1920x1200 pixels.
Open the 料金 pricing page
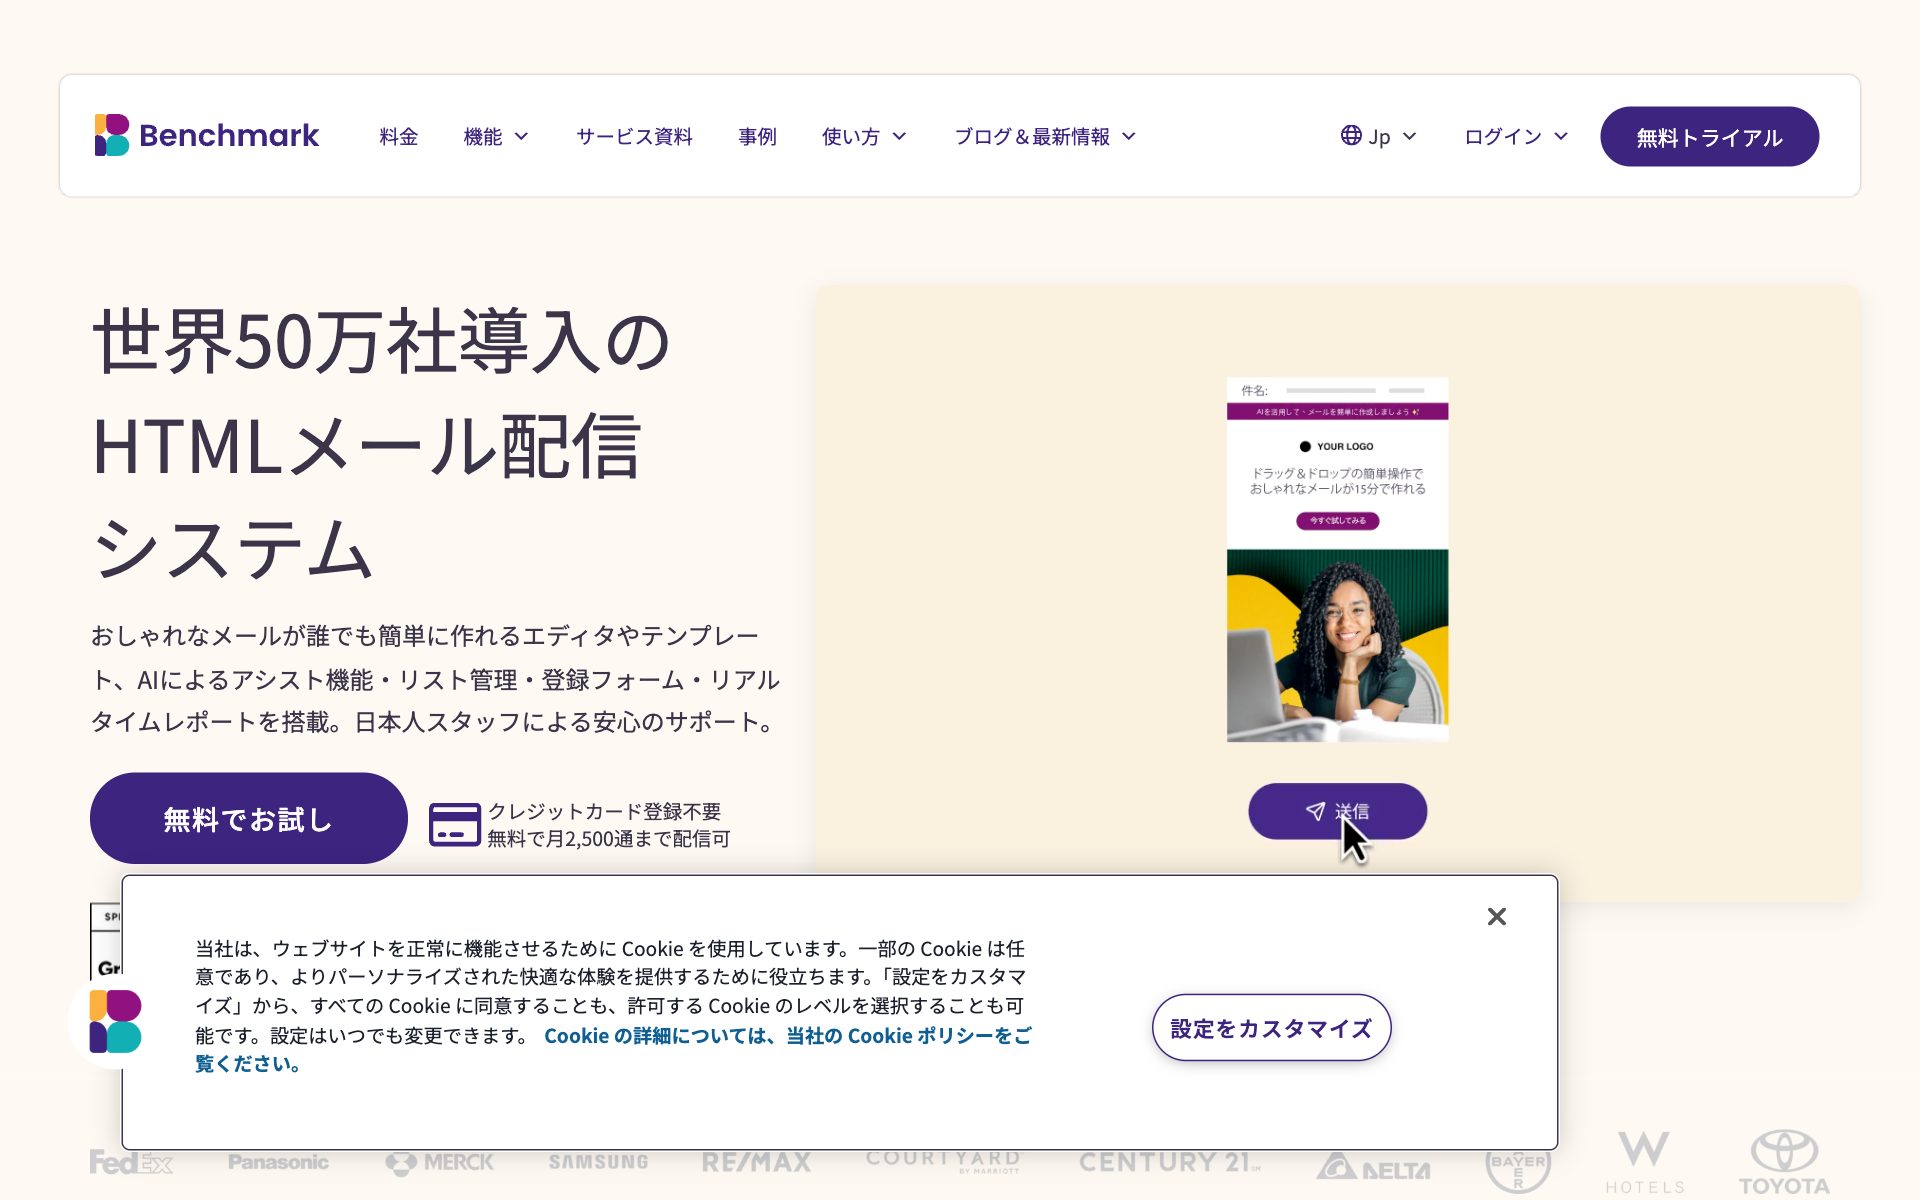point(398,136)
